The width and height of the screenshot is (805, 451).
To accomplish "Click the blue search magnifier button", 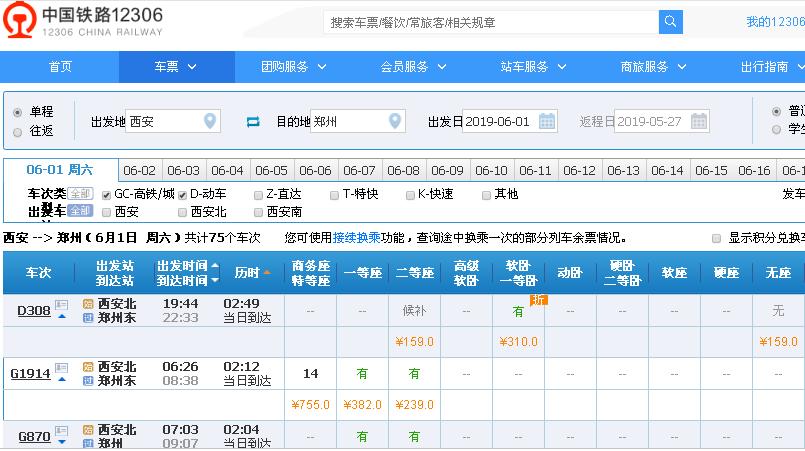I will tap(670, 22).
